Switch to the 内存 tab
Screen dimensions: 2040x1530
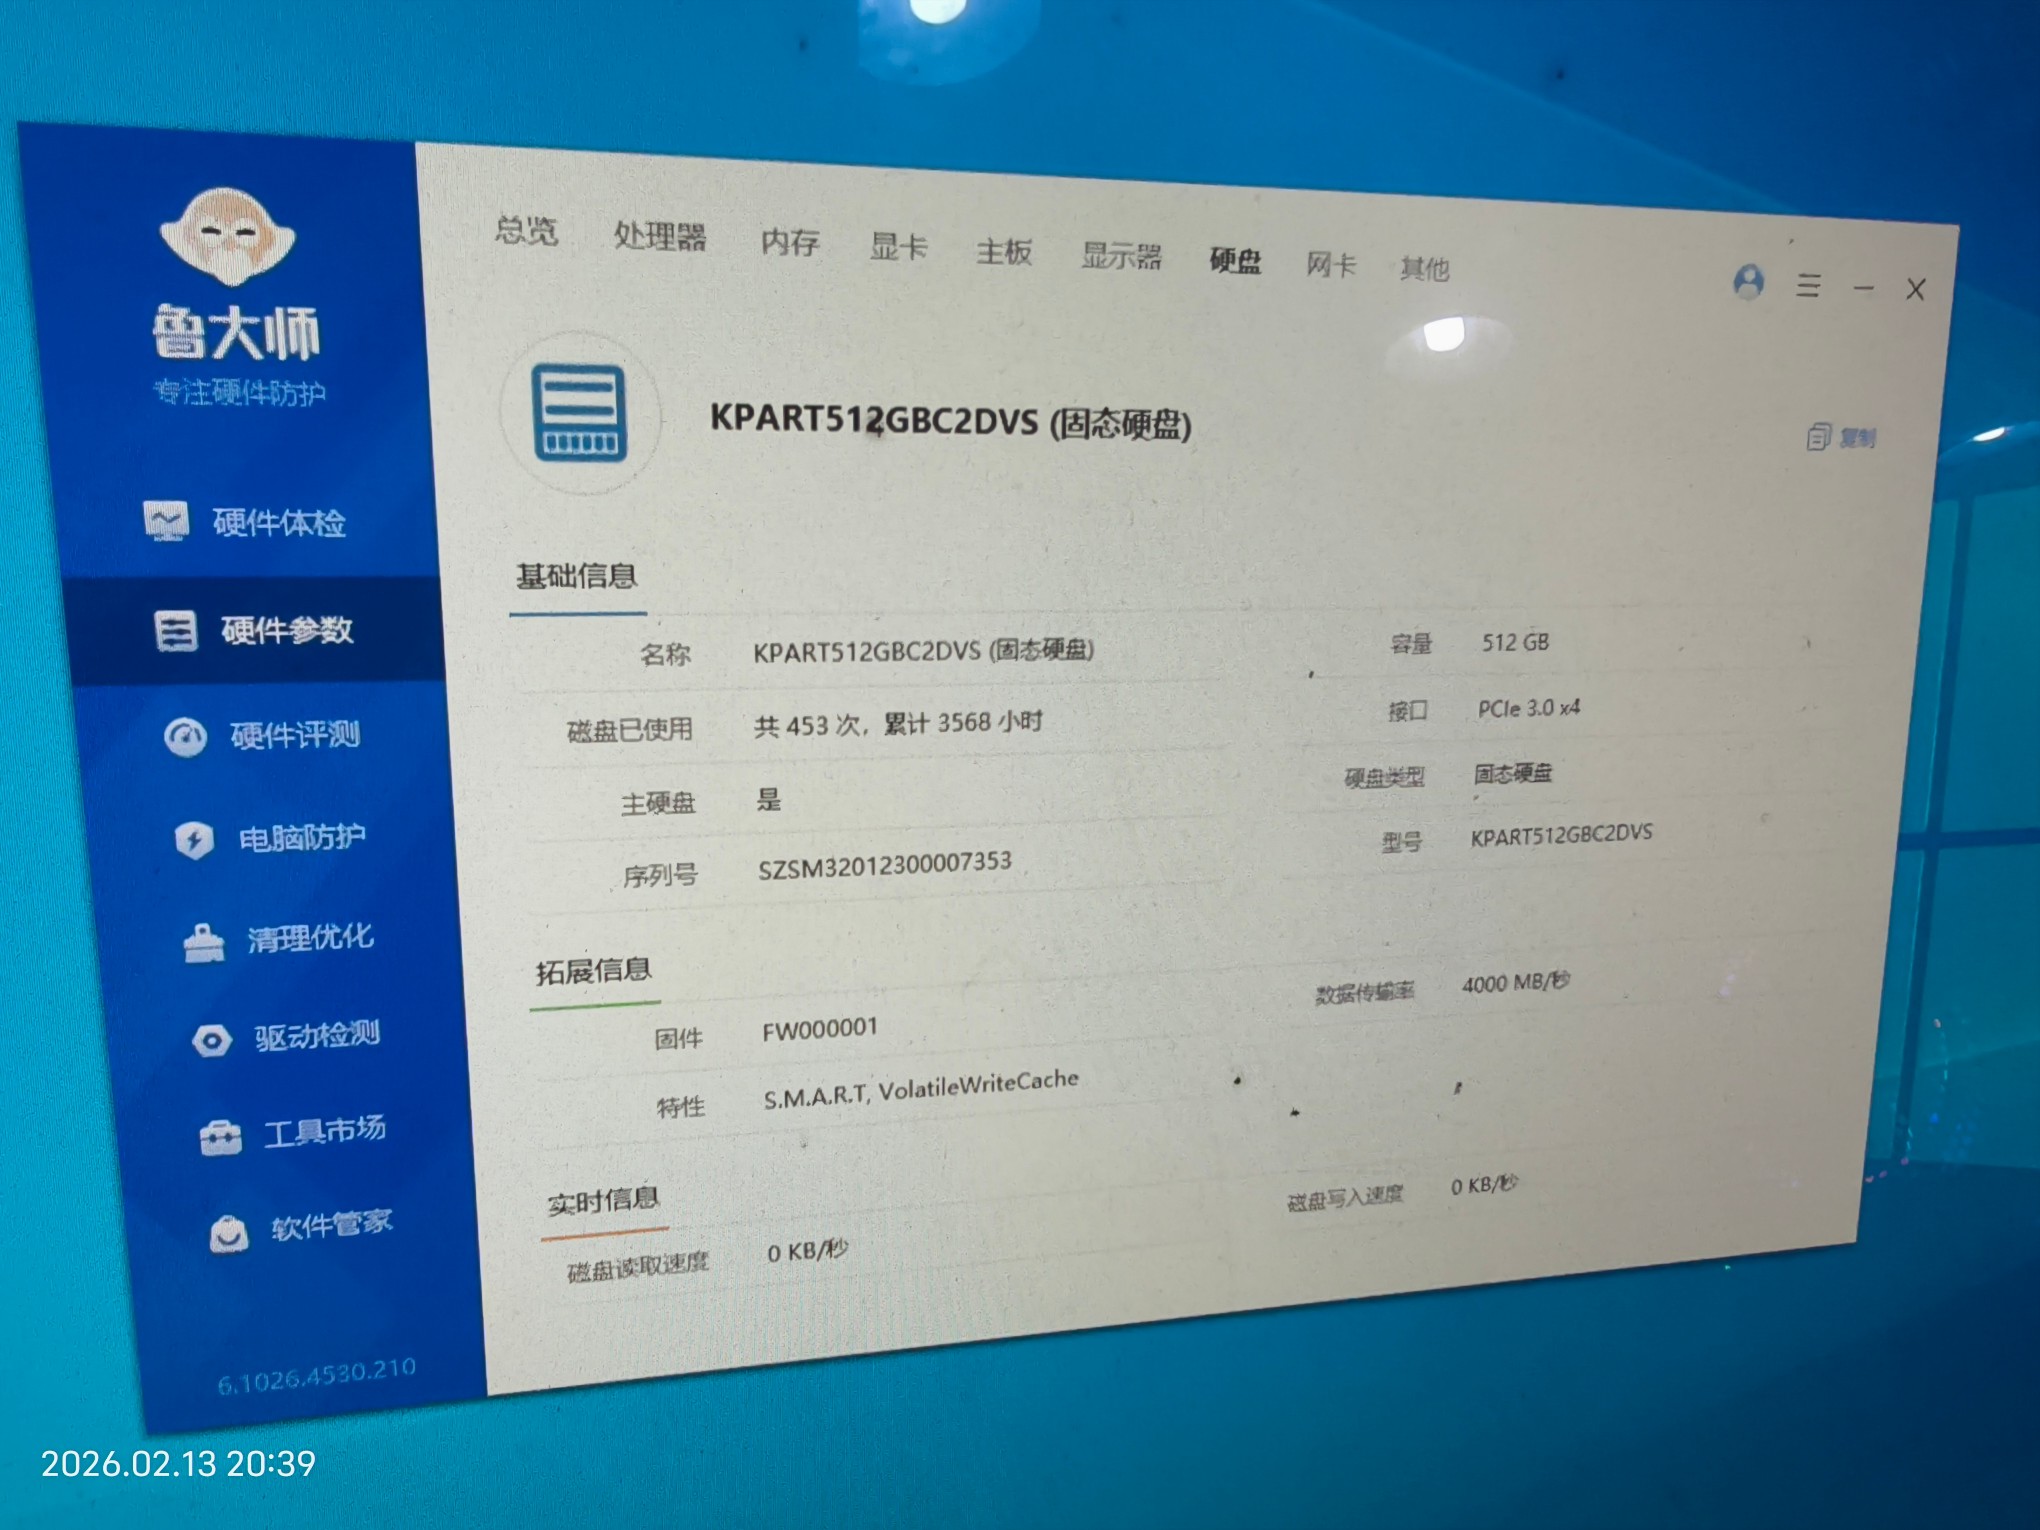790,242
